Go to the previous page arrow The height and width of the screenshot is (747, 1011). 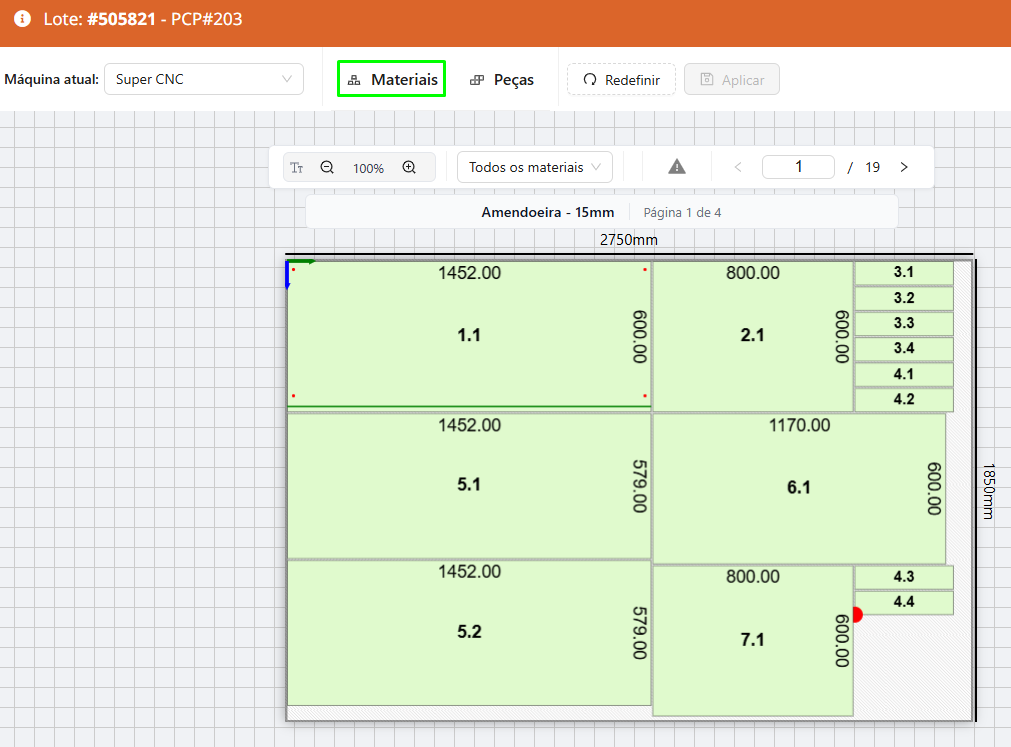(738, 168)
